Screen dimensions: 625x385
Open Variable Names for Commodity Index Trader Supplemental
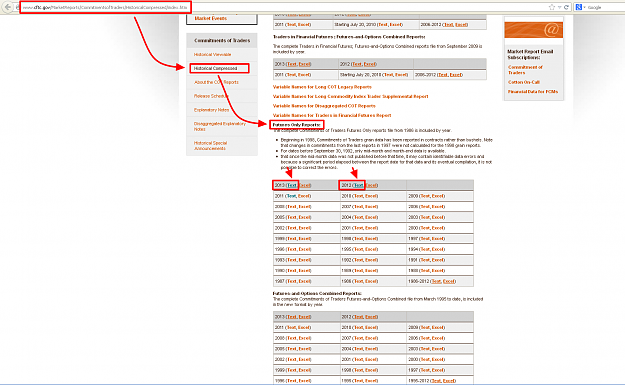point(350,96)
